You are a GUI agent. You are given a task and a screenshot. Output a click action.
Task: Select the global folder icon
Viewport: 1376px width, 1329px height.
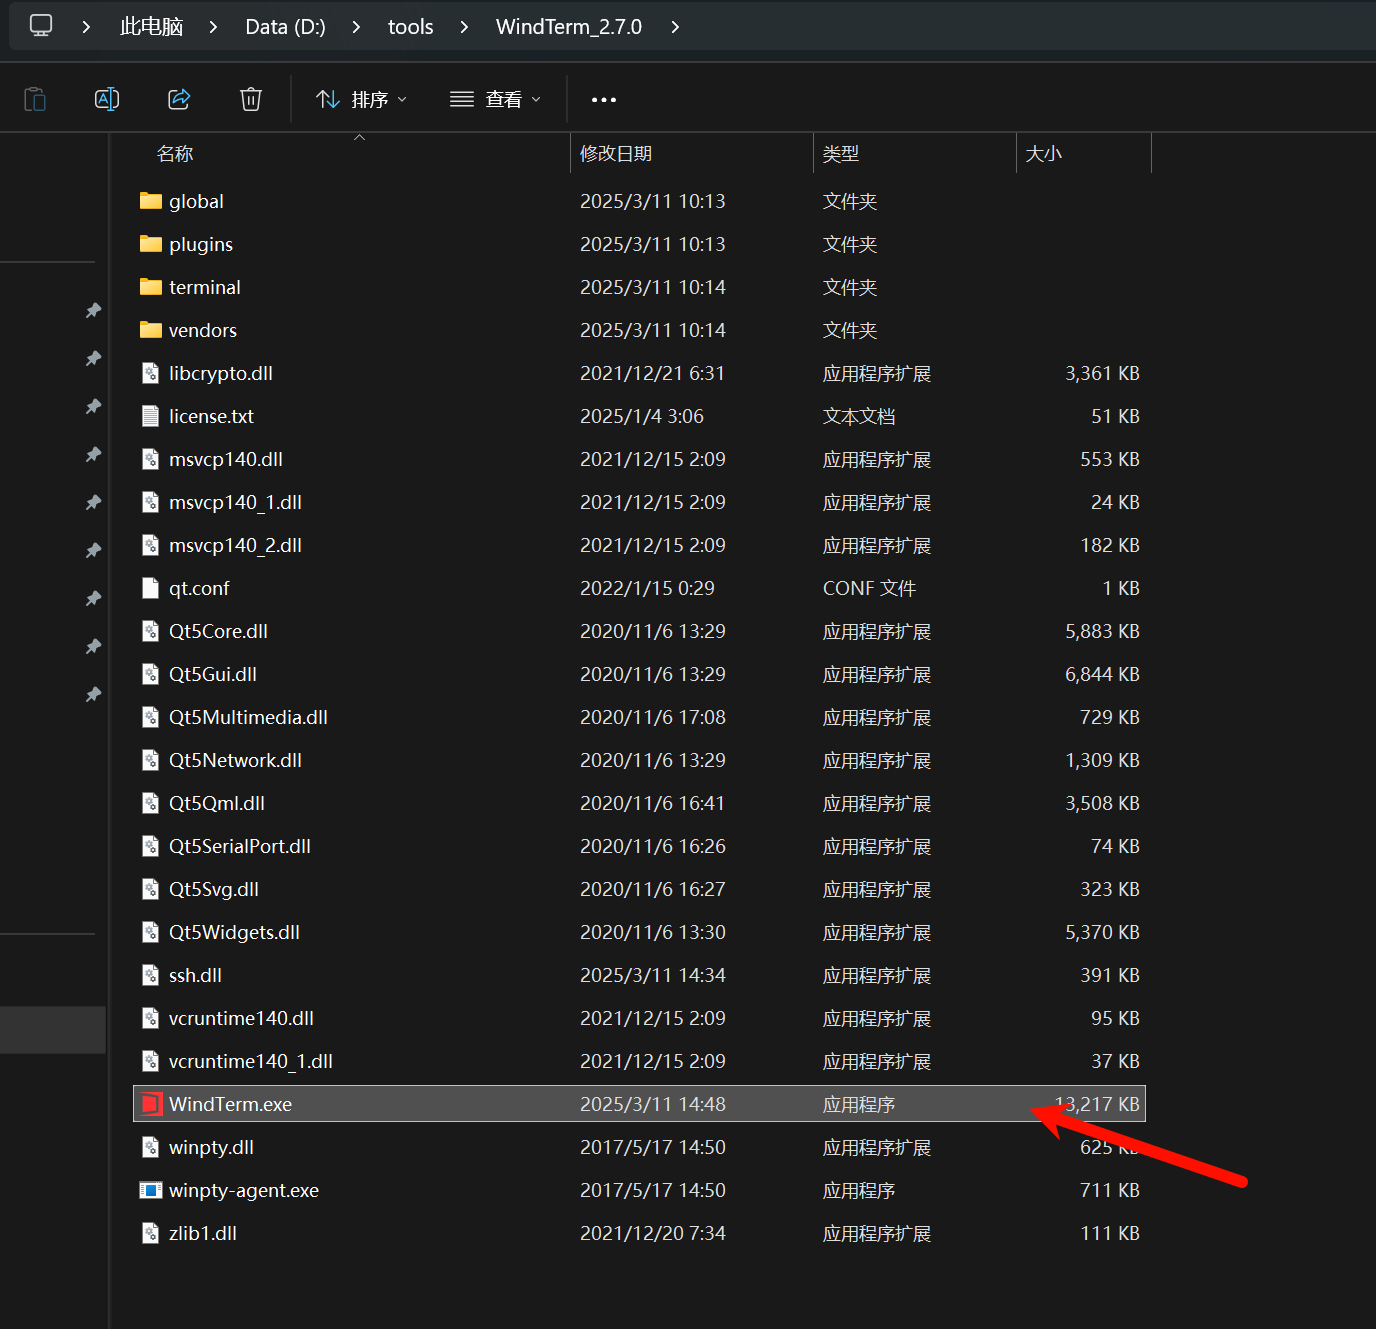coord(151,201)
